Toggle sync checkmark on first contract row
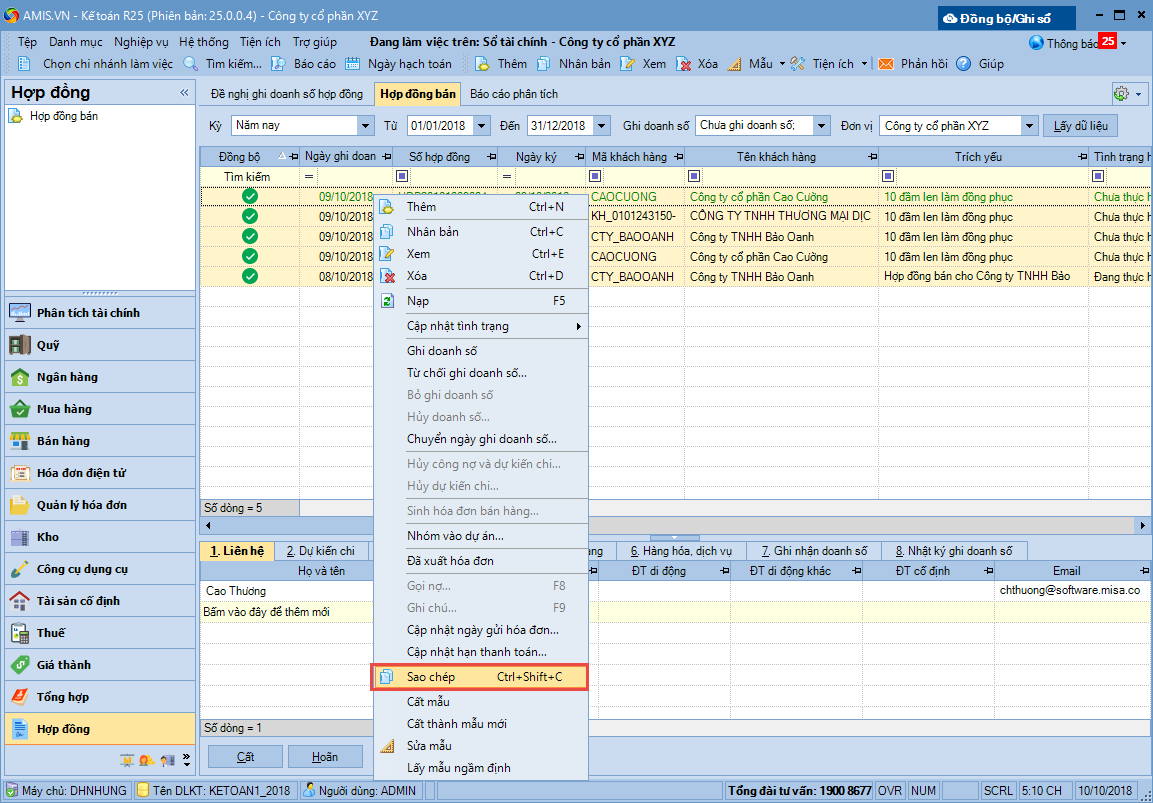The image size is (1153, 803). tap(250, 197)
